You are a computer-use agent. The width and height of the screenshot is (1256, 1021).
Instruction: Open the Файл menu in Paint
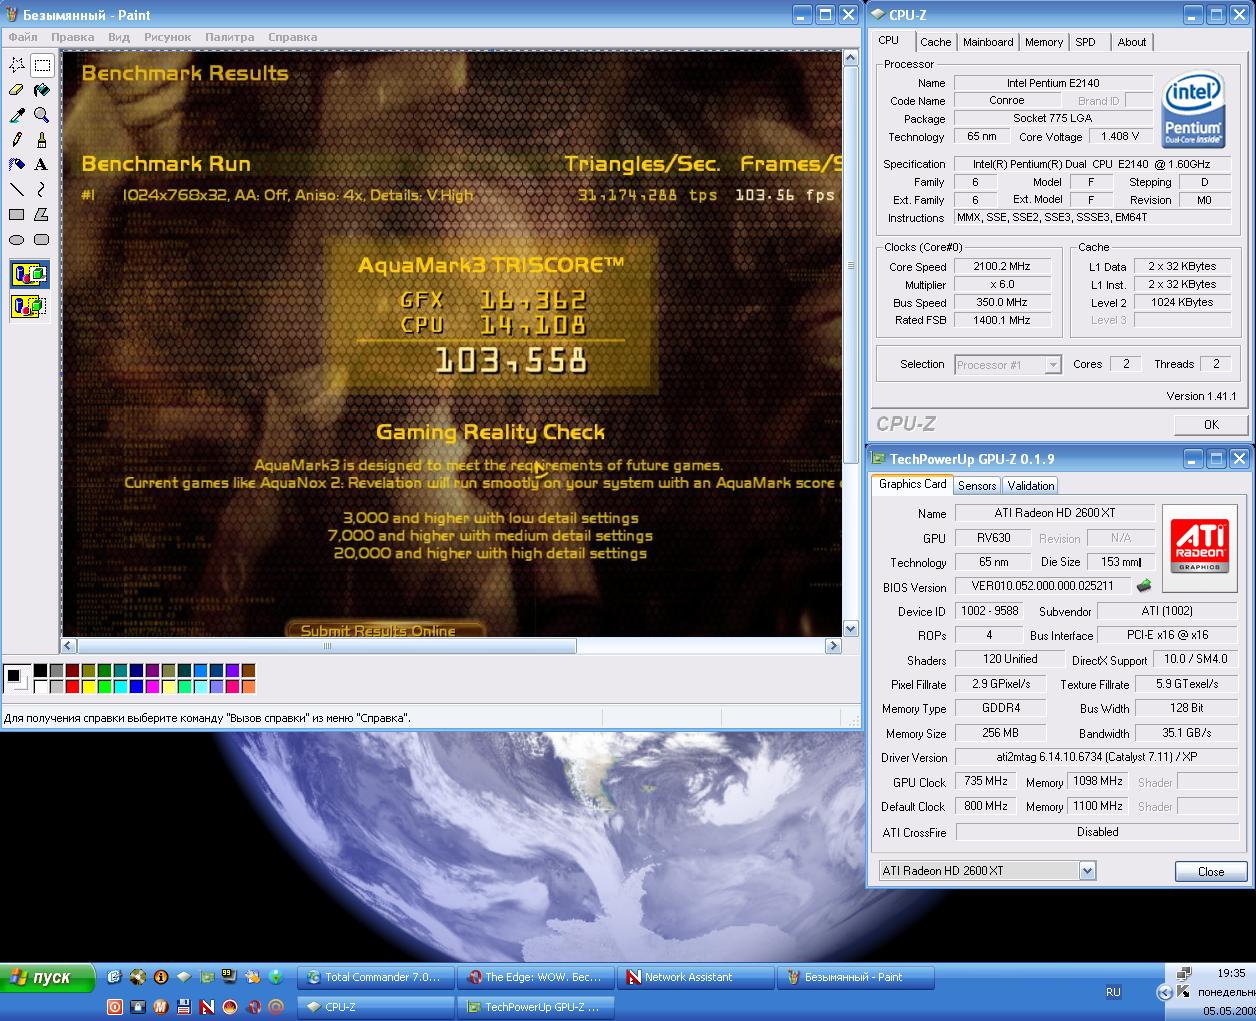tap(23, 37)
